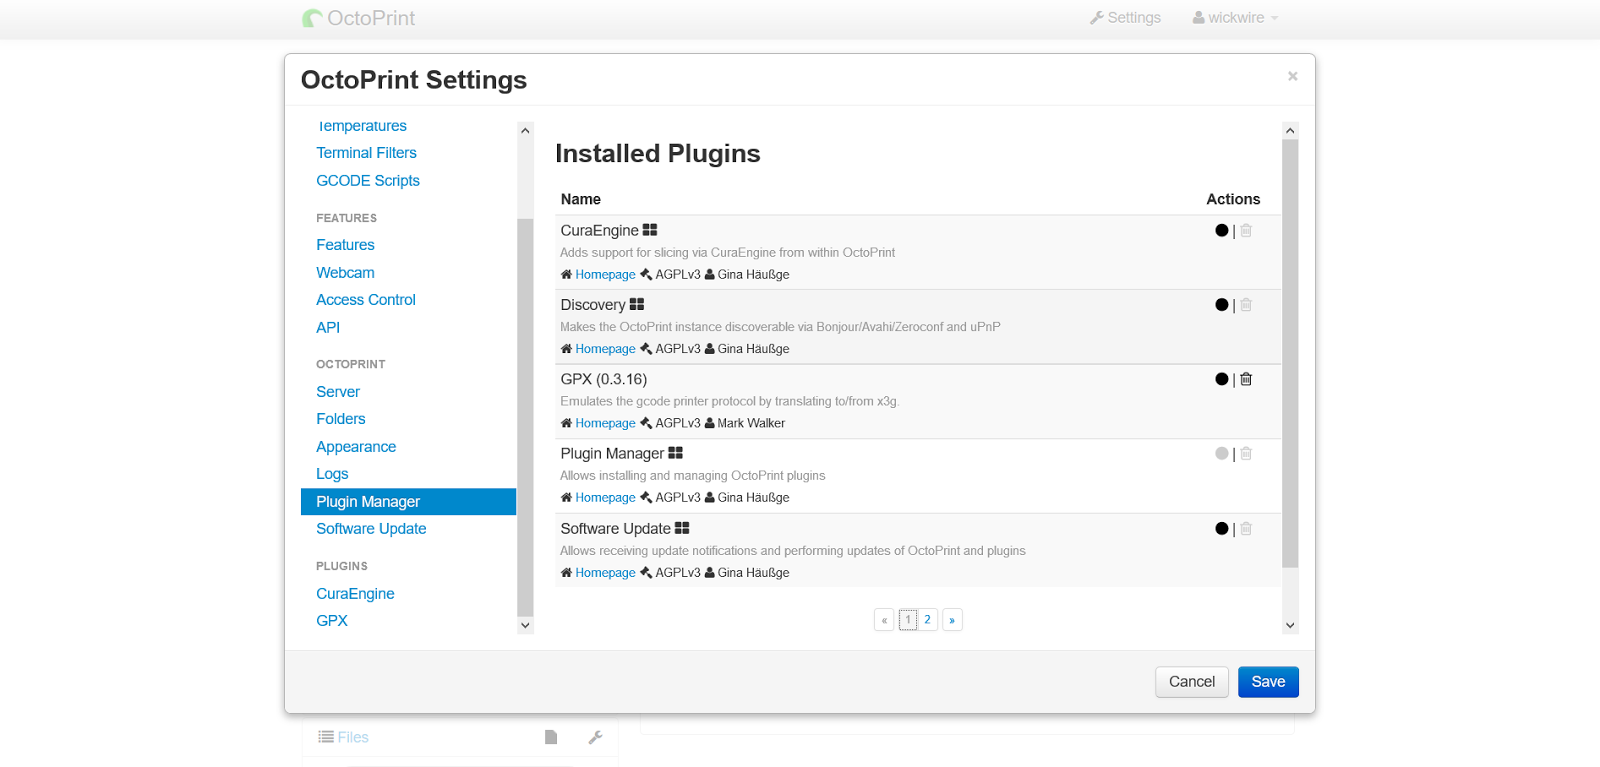Open the wickwire user dropdown
The height and width of the screenshot is (767, 1600).
point(1236,18)
